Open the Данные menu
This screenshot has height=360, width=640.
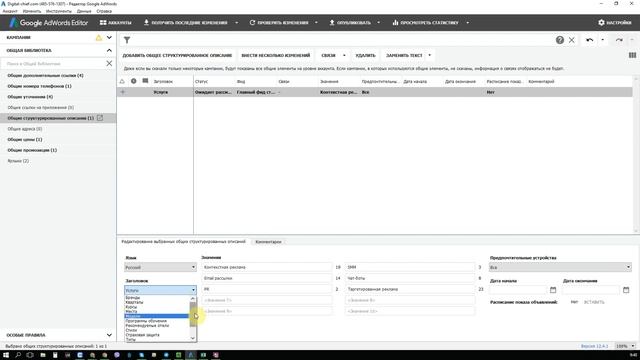84,11
